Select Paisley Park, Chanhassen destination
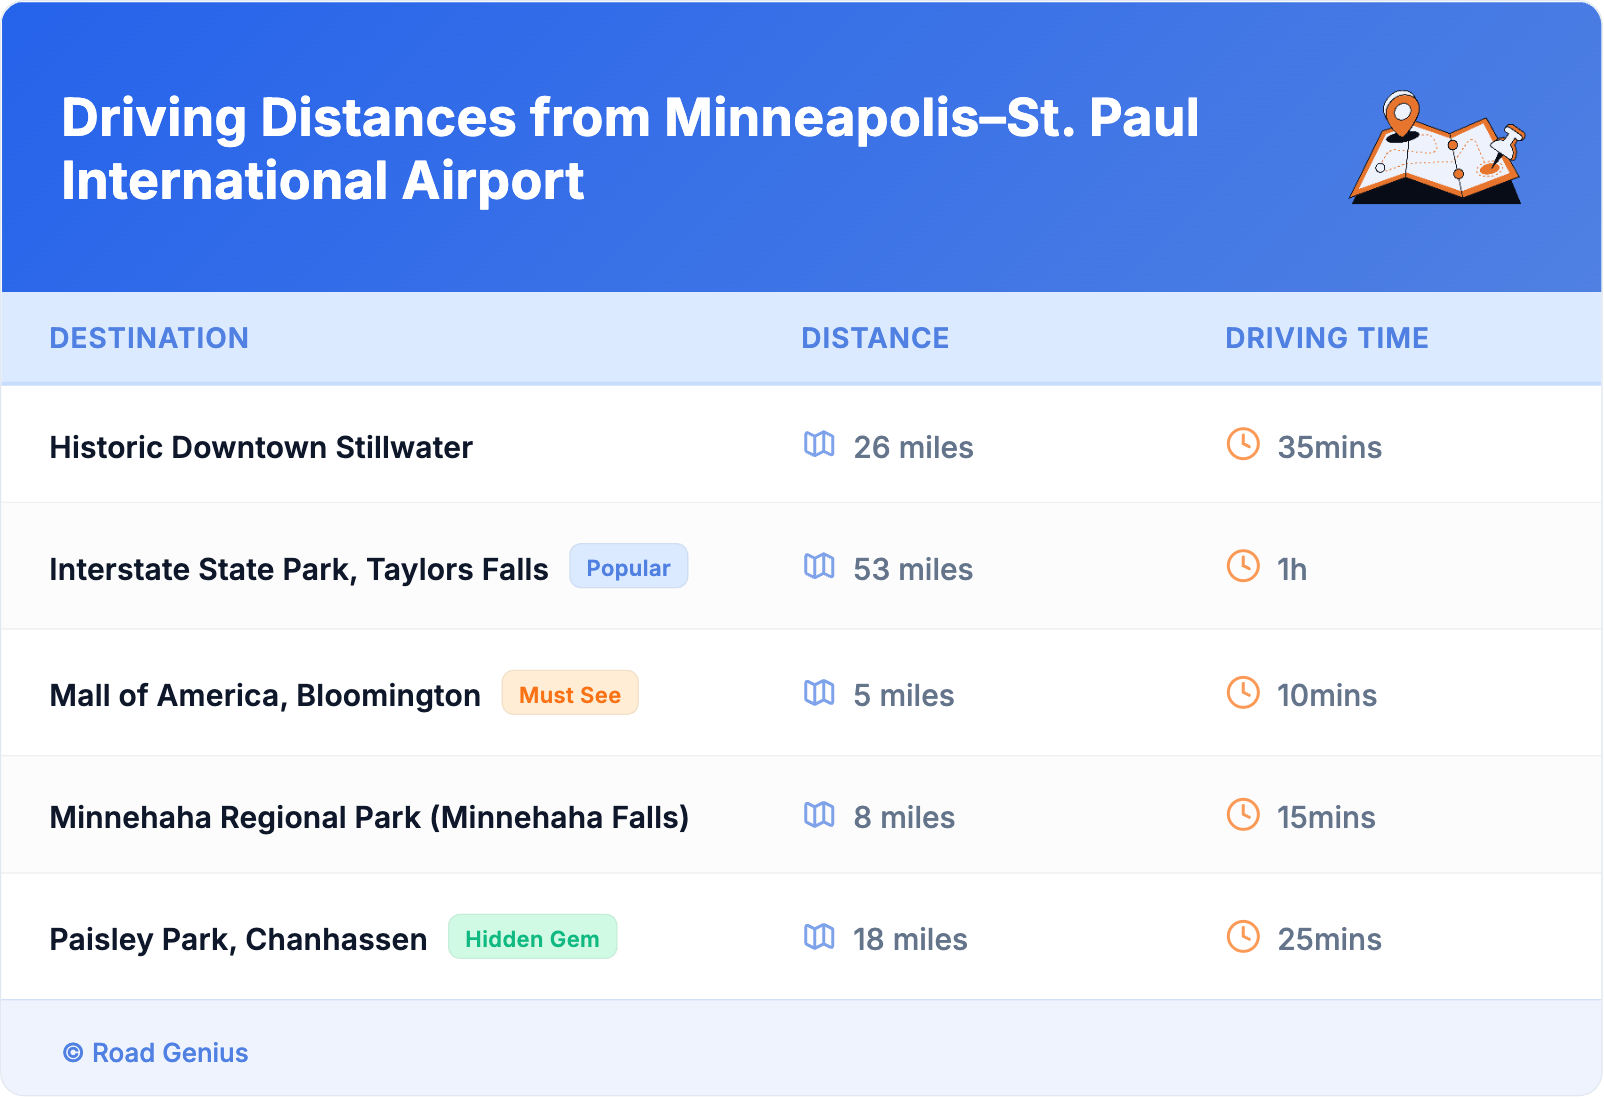Viewport: 1604px width, 1098px height. pos(238,939)
